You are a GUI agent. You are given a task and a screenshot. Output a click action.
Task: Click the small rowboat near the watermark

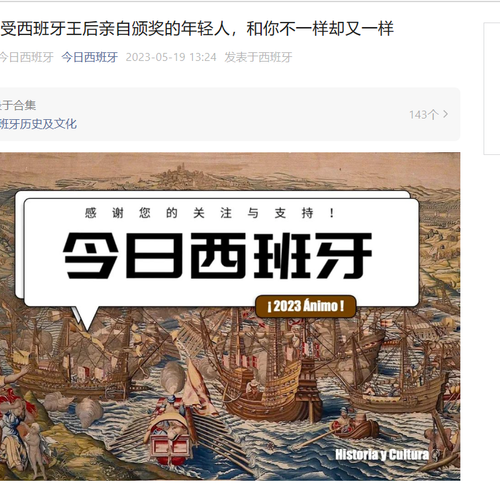354,428
